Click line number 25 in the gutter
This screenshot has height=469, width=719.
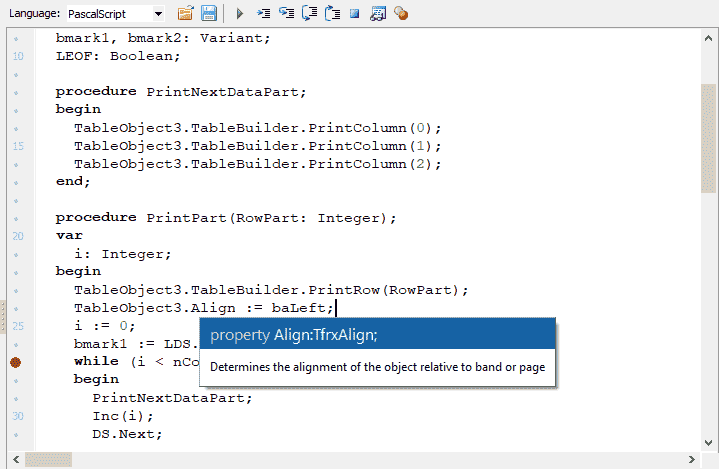click(x=18, y=326)
